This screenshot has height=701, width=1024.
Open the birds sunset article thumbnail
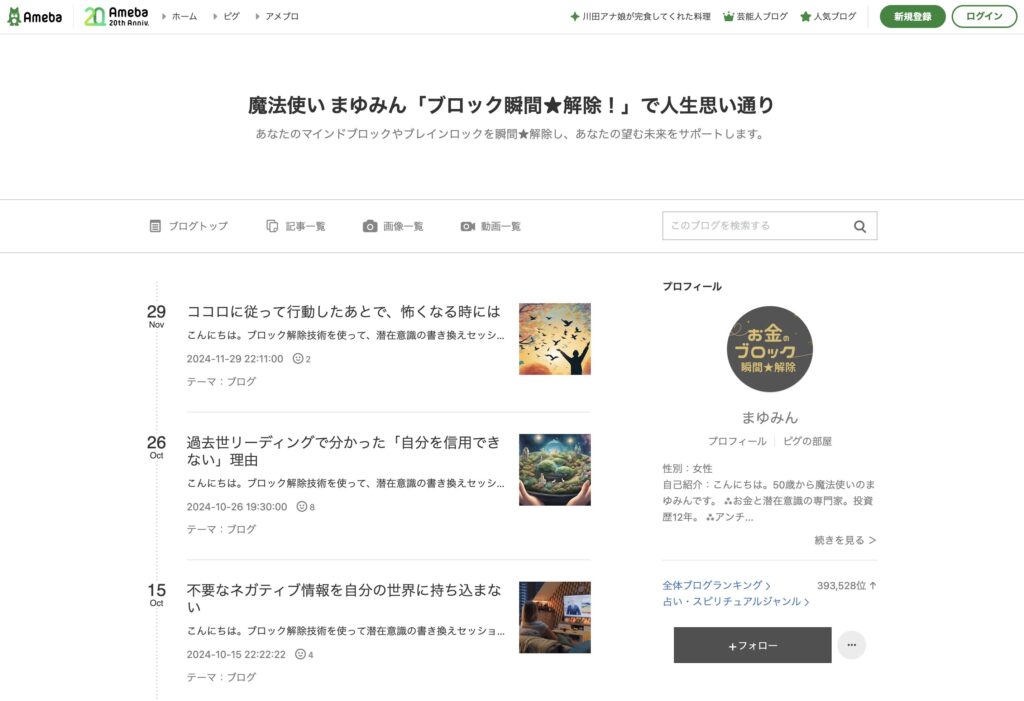554,339
